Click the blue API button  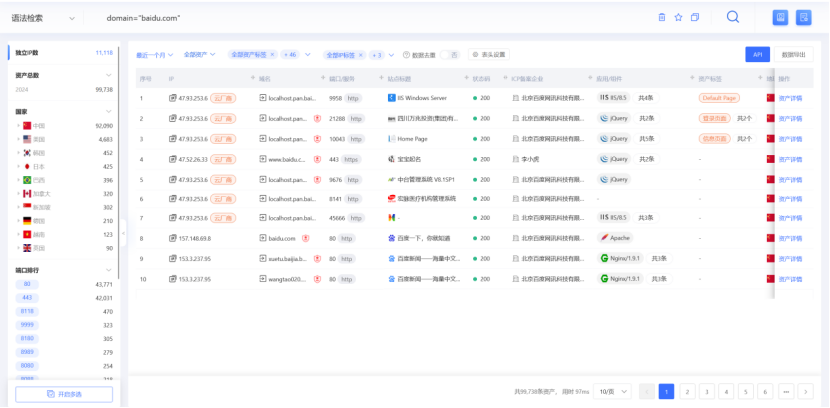pyautogui.click(x=757, y=55)
